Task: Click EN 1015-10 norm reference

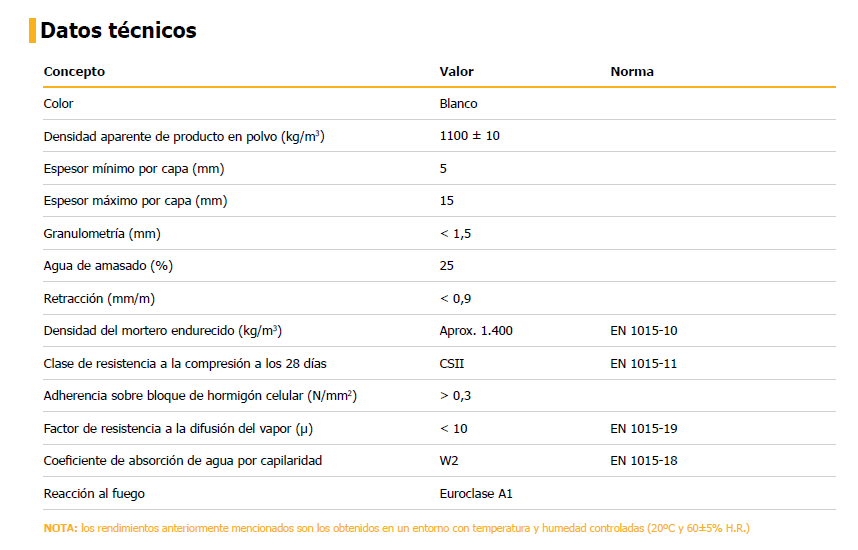Action: [x=644, y=331]
